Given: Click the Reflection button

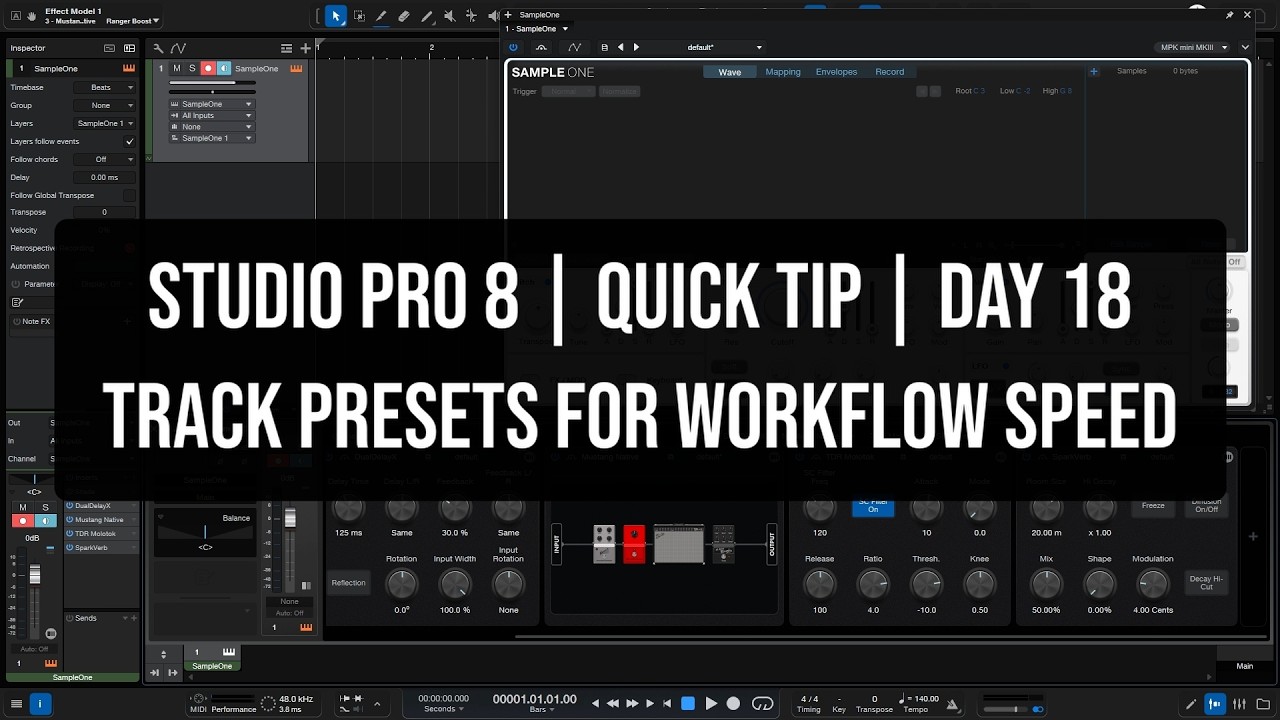Looking at the screenshot, I should [x=349, y=582].
